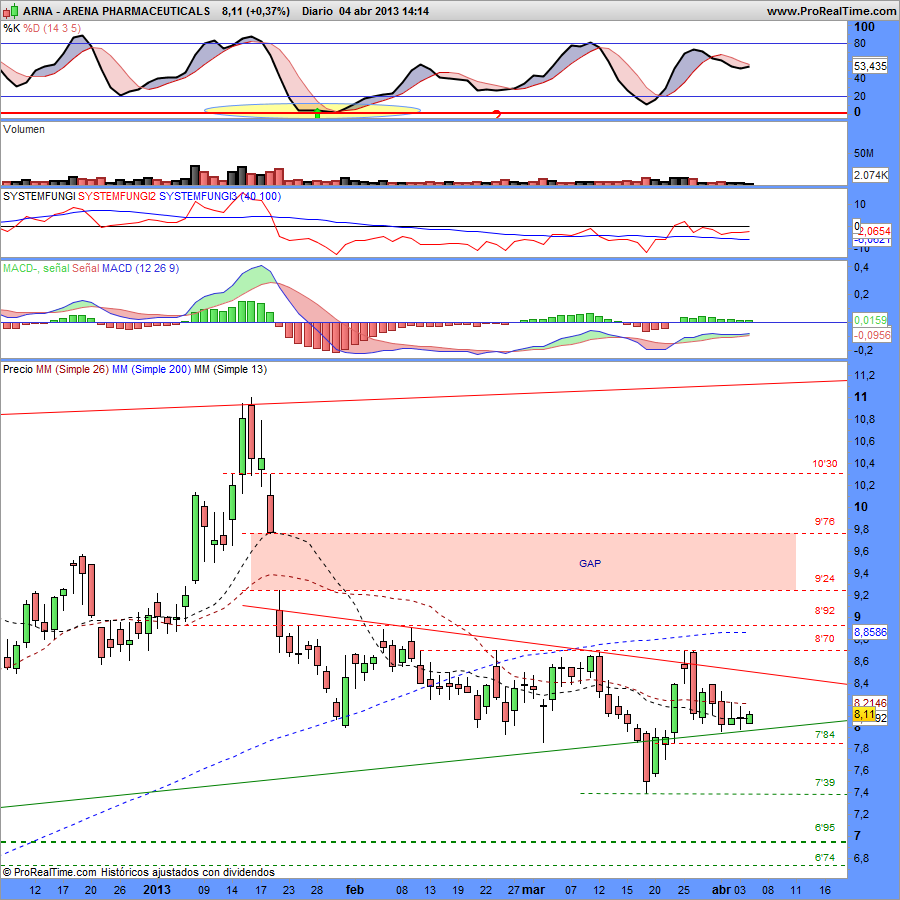This screenshot has height=900, width=900.
Task: Click the MM (Simple 200) average label
Action: click(x=151, y=369)
